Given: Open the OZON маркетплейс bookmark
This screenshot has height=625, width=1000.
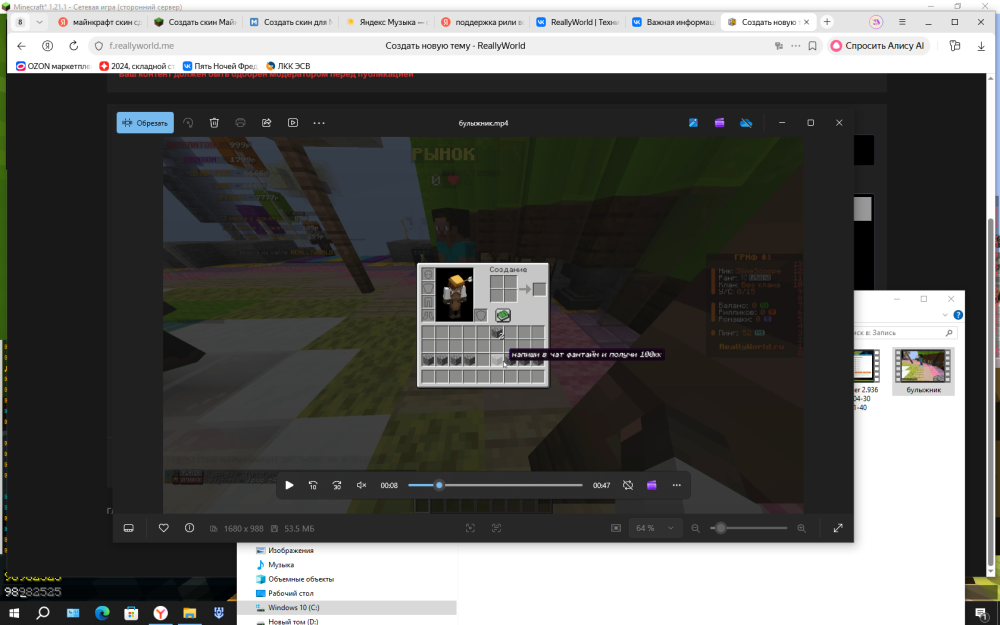Looking at the screenshot, I should click(53, 66).
